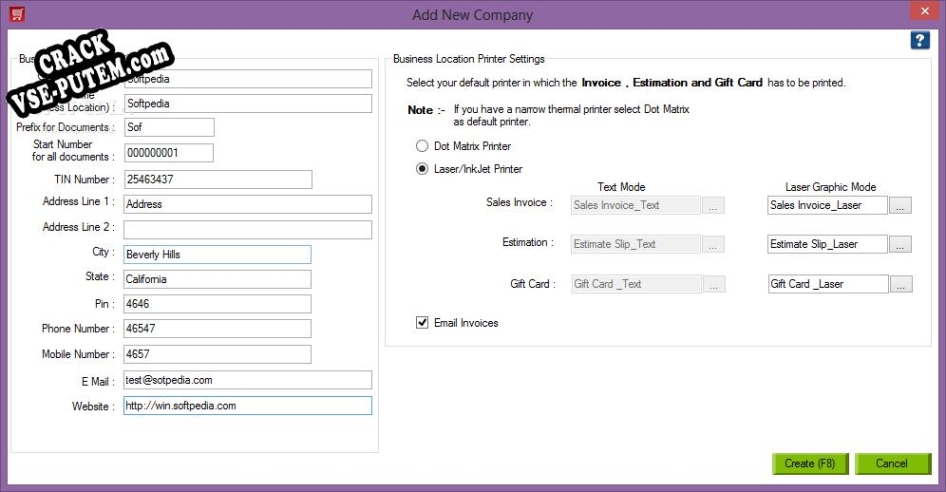Browse for Sales Invoice laser template
Viewport: 946px width, 492px height.
(x=900, y=205)
